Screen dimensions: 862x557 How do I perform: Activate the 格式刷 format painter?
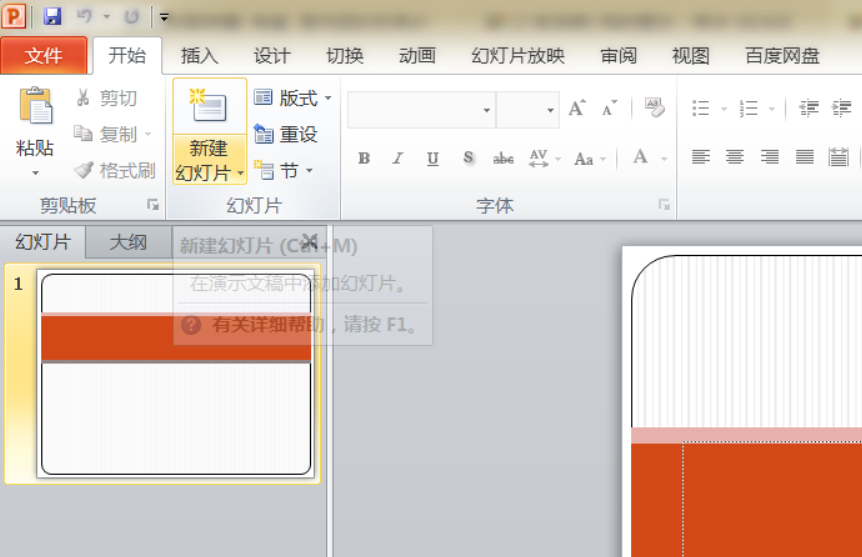115,170
